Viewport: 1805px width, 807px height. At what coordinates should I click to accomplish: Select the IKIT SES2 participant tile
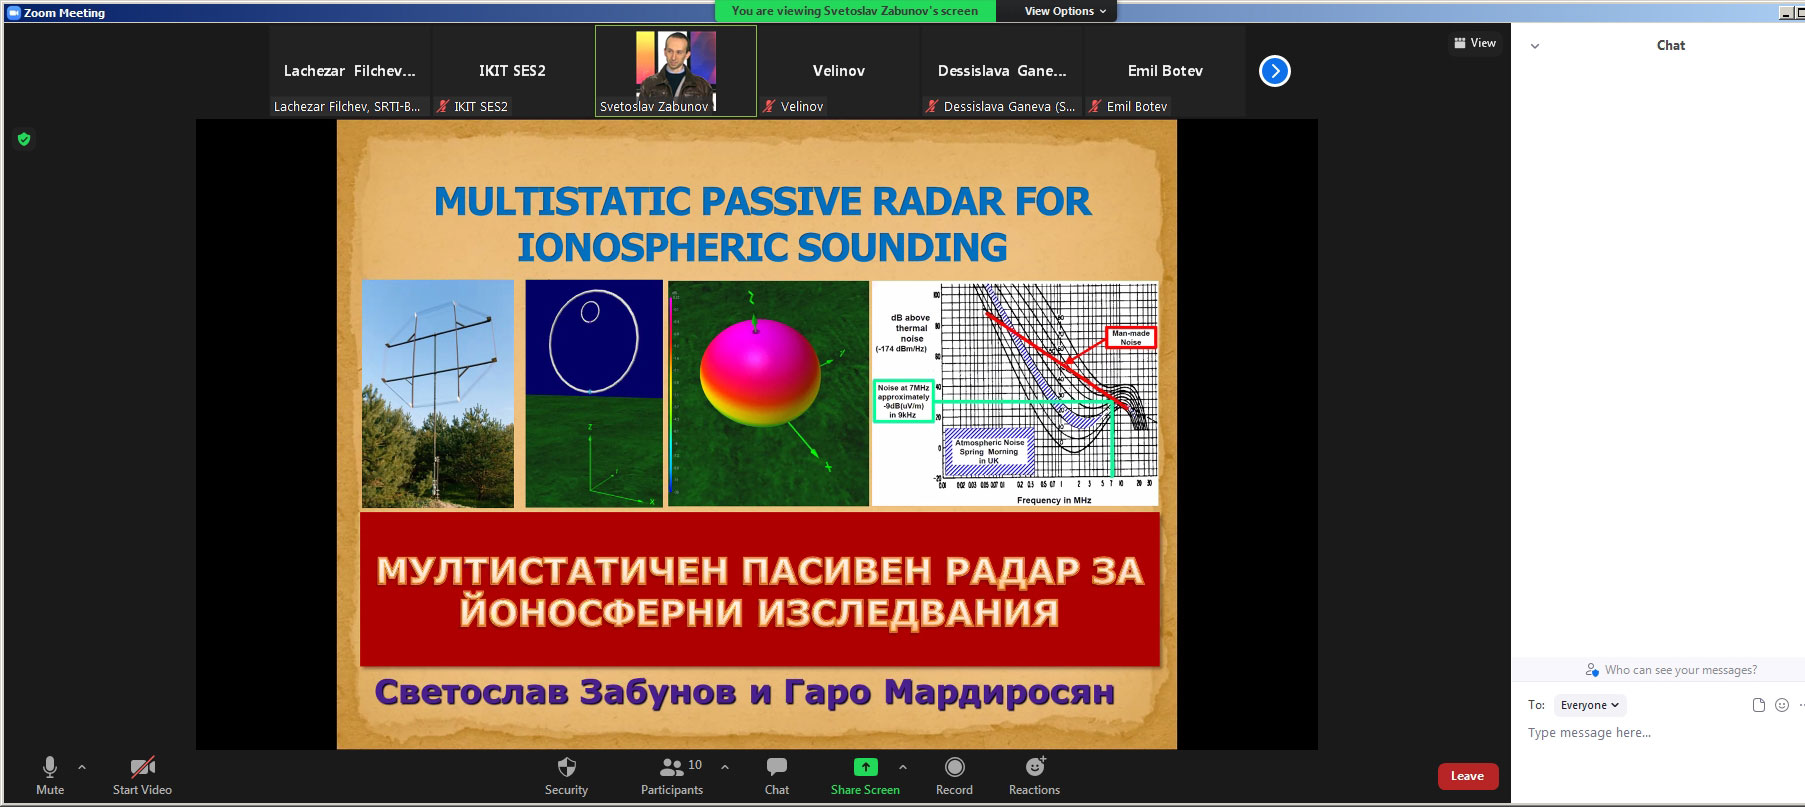point(512,71)
